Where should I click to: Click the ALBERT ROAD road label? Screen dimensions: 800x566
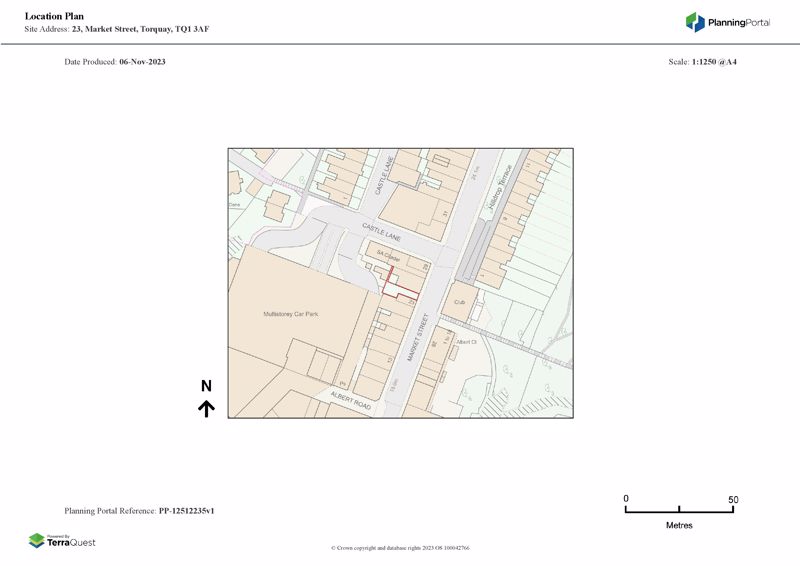pyautogui.click(x=351, y=401)
